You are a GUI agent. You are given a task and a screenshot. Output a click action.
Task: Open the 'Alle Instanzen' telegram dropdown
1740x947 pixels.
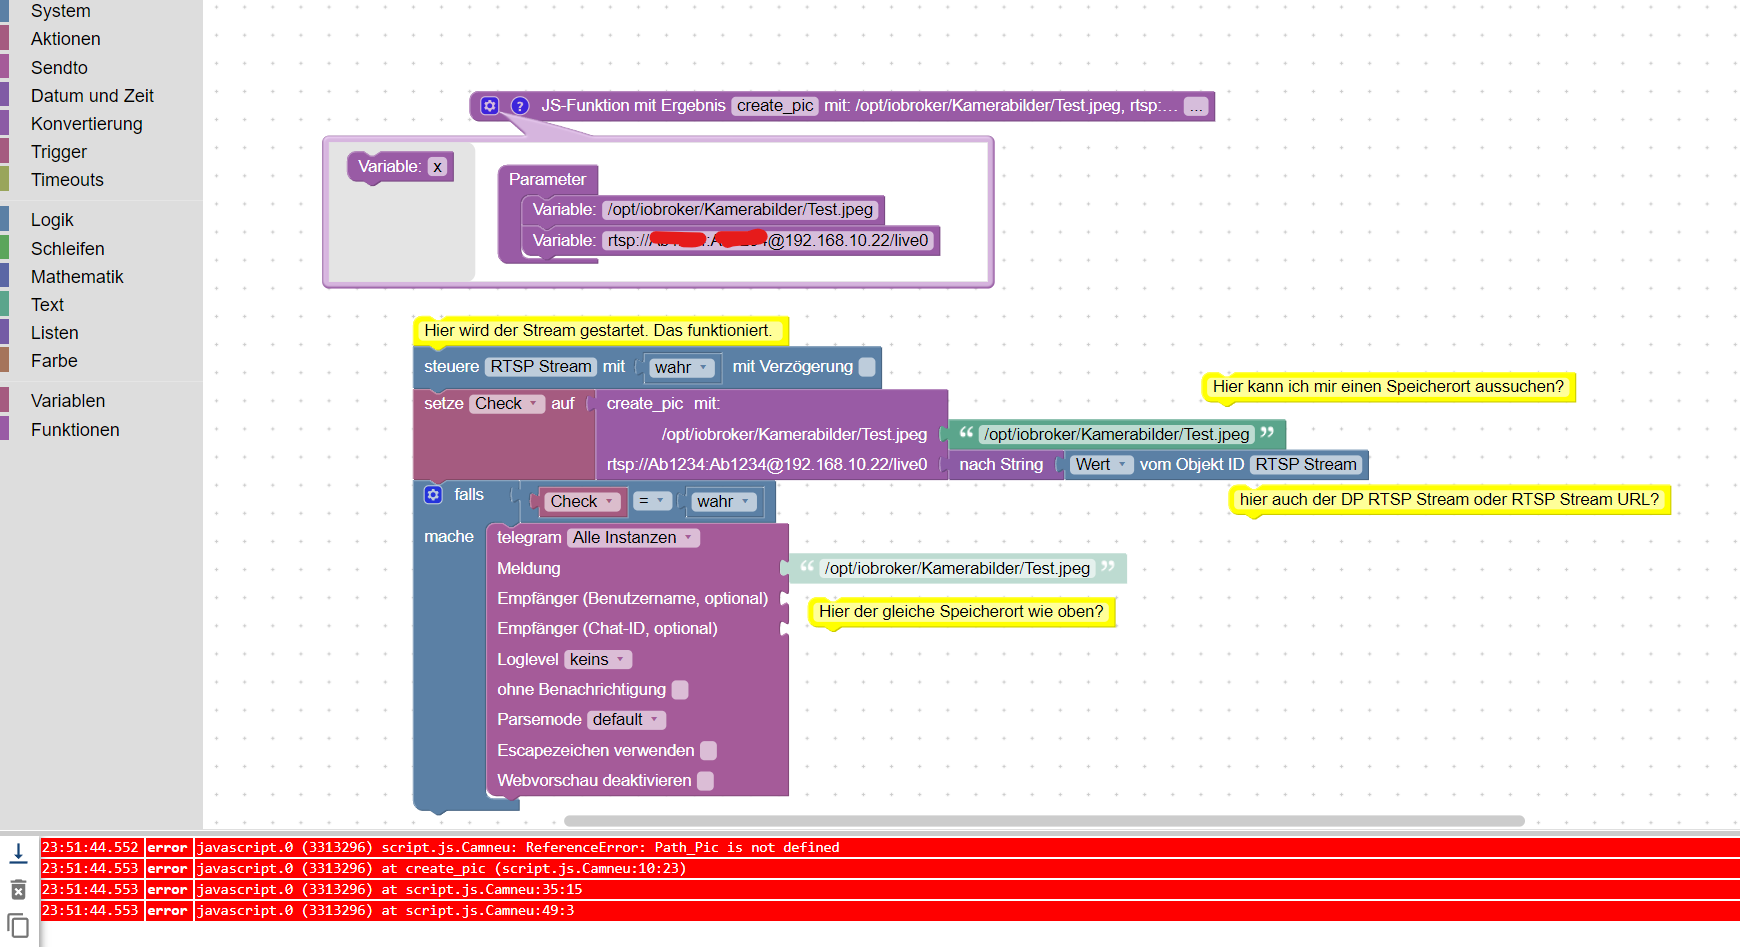pos(633,538)
